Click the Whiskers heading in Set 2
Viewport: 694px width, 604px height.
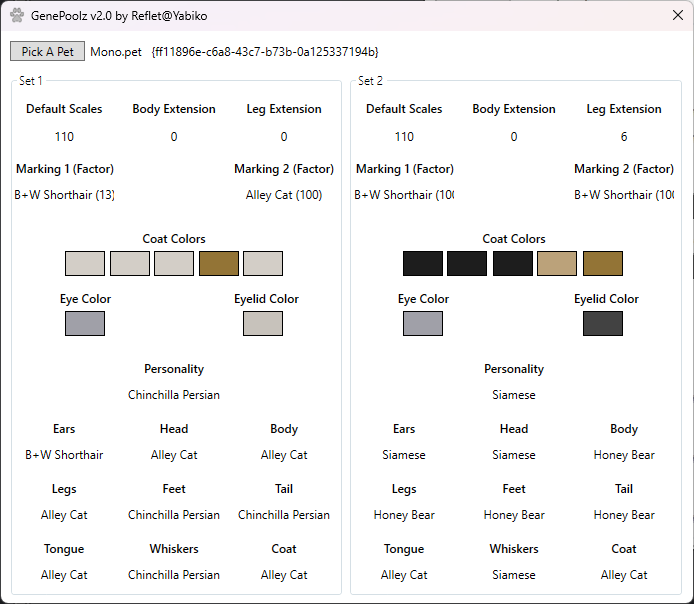(514, 549)
